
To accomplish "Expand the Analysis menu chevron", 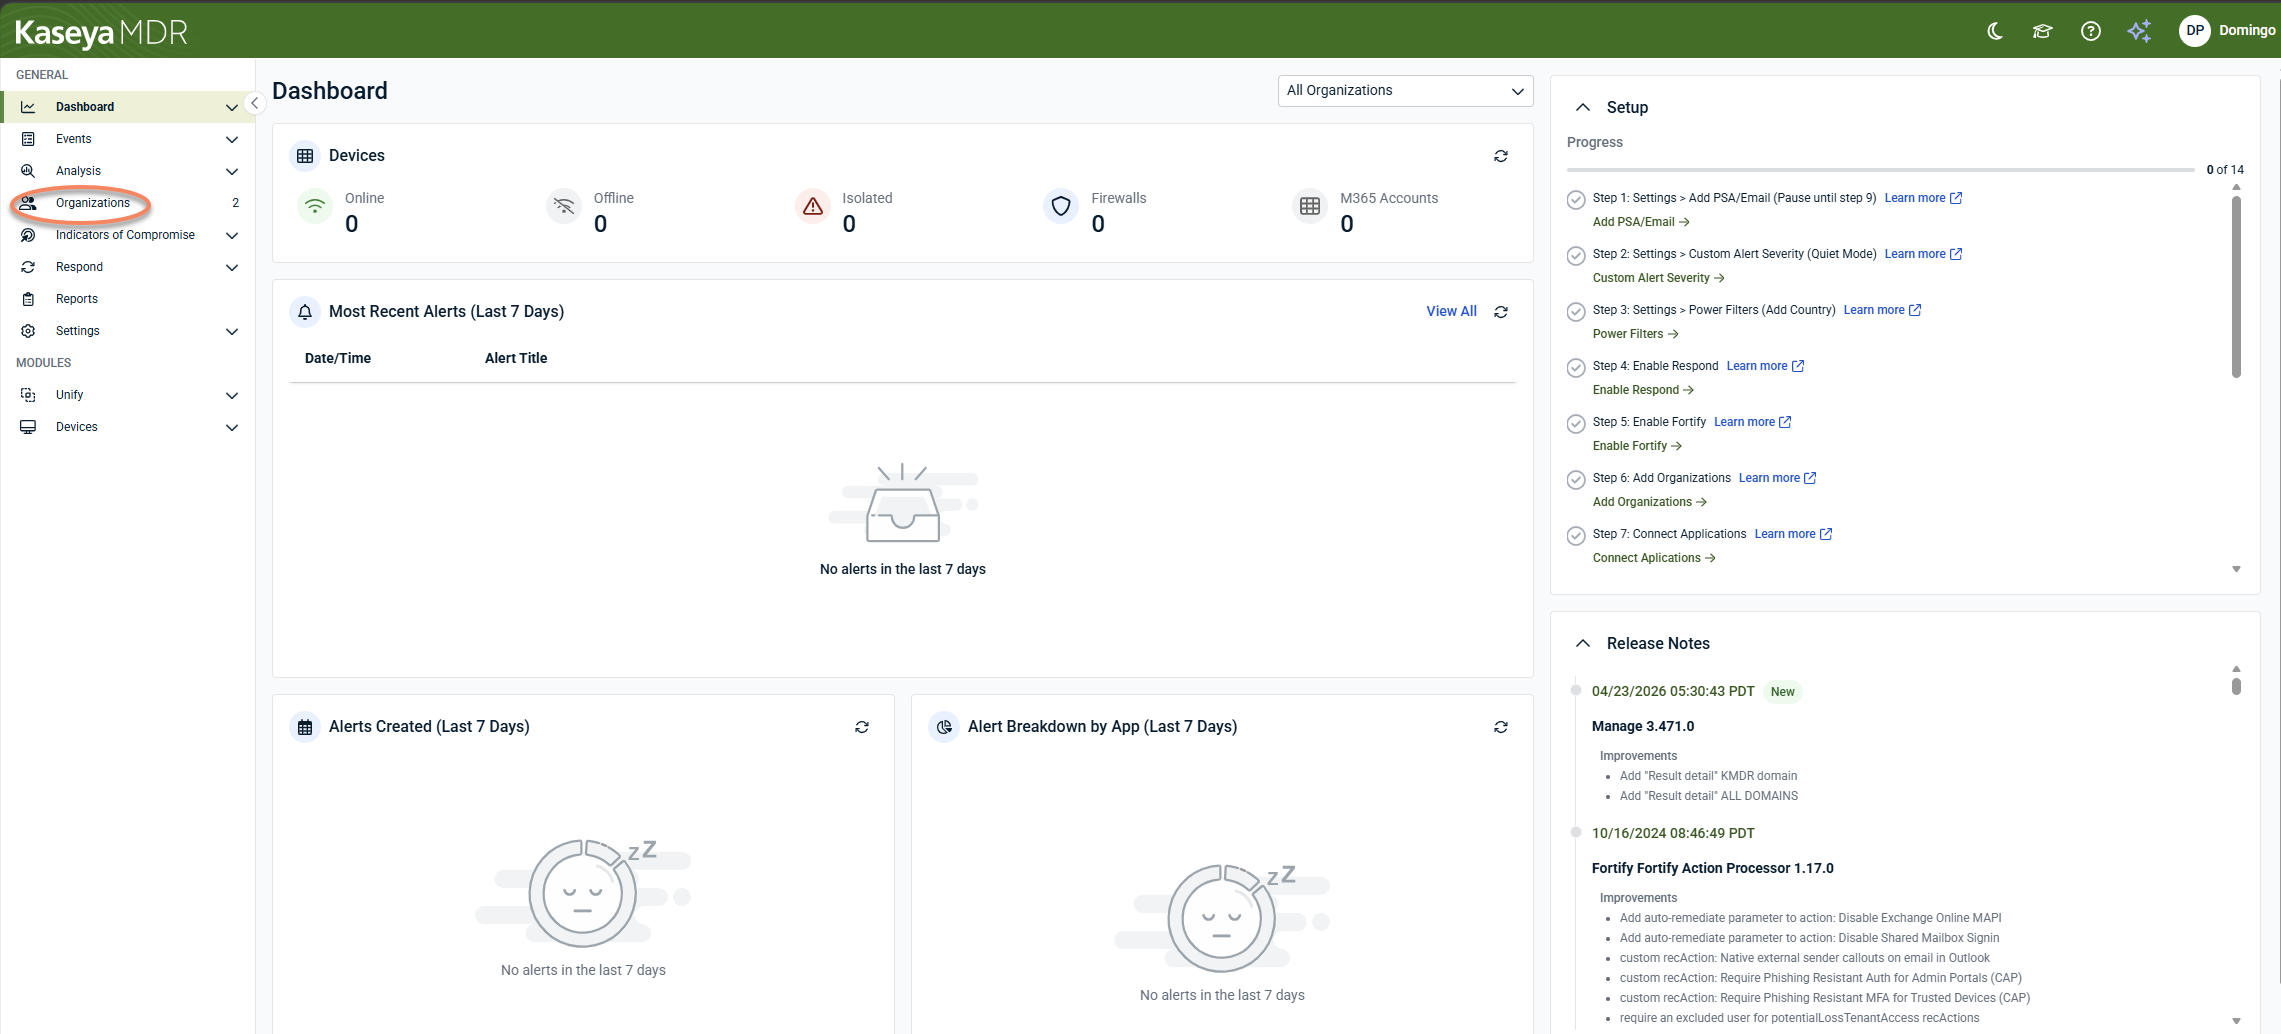I will (232, 171).
